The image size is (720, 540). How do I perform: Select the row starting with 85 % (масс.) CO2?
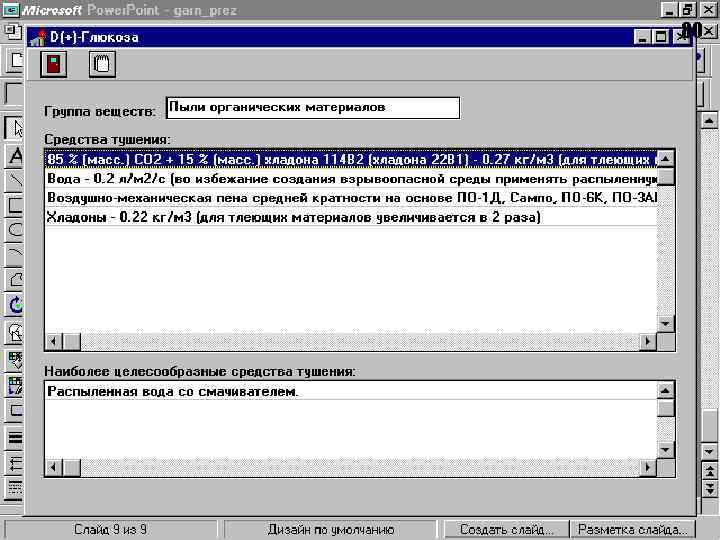pyautogui.click(x=351, y=159)
